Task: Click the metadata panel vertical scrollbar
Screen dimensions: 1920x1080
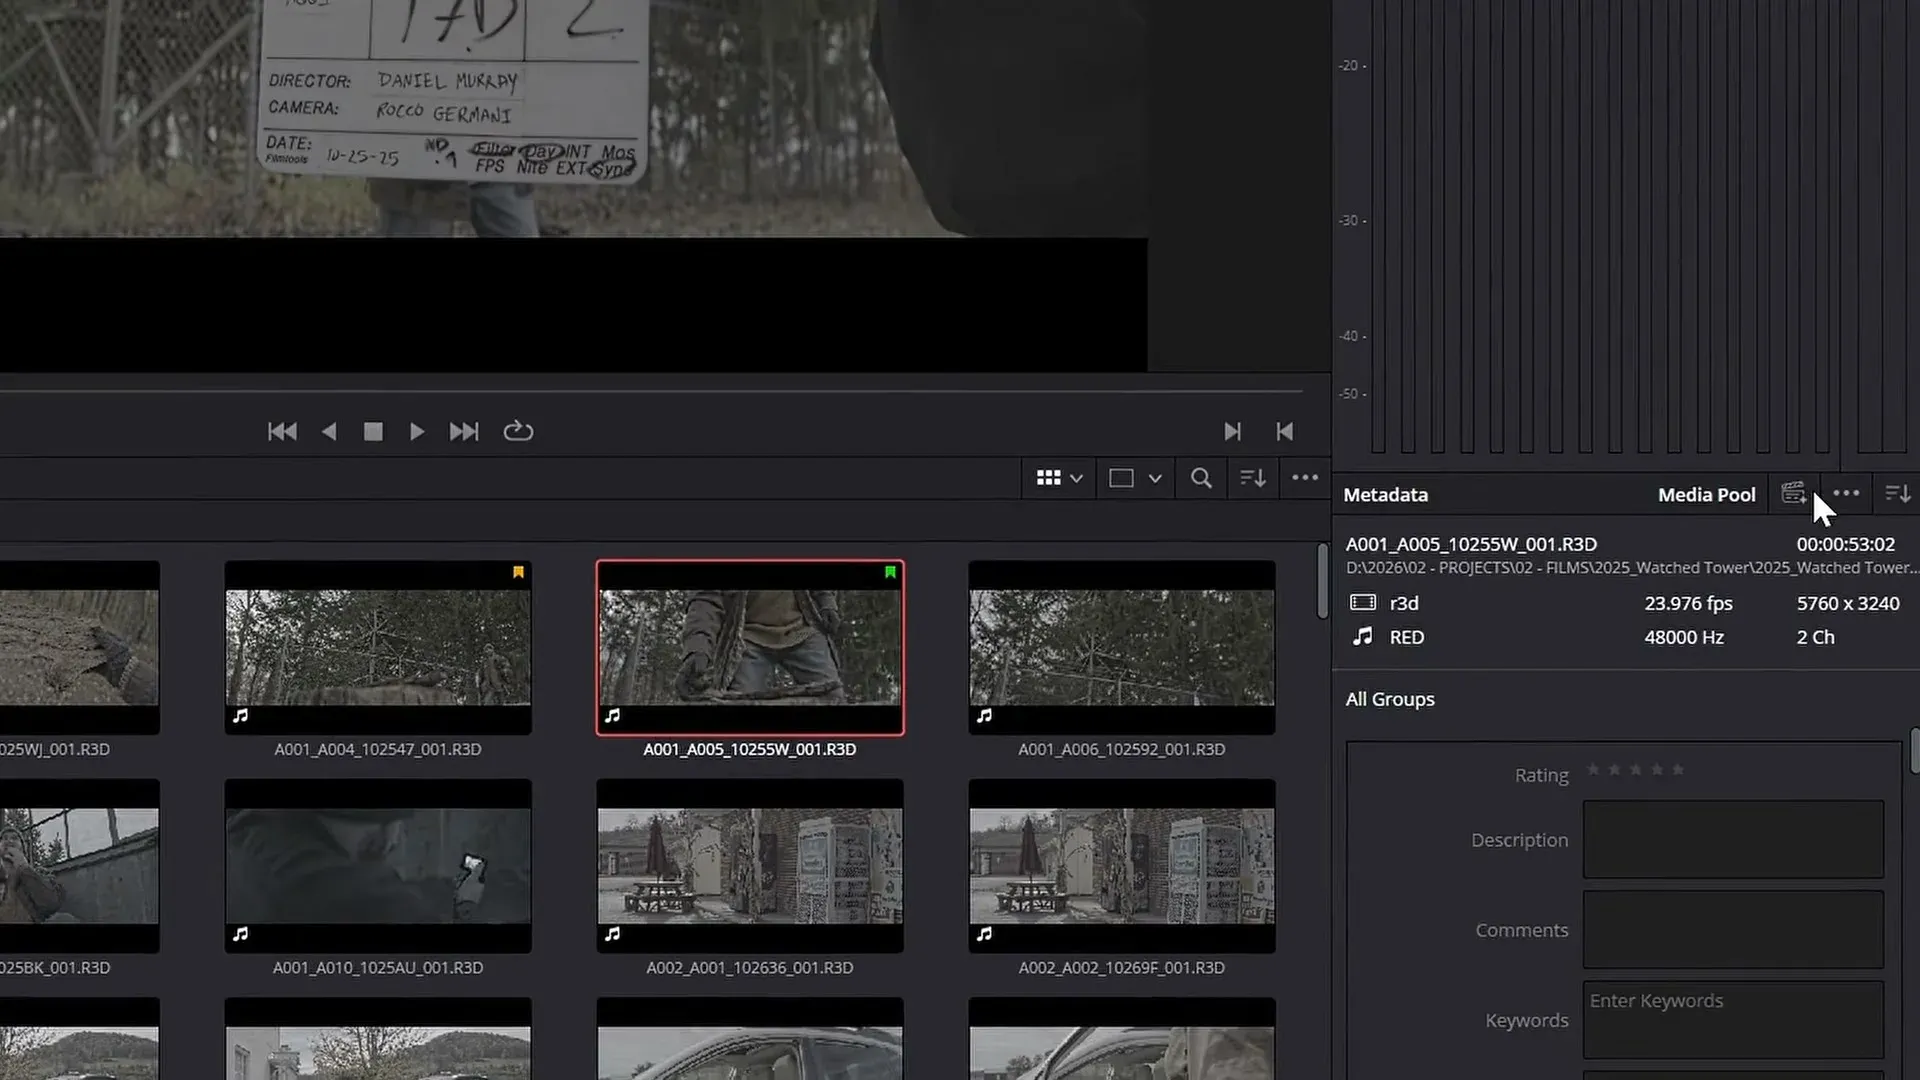Action: coord(1914,751)
